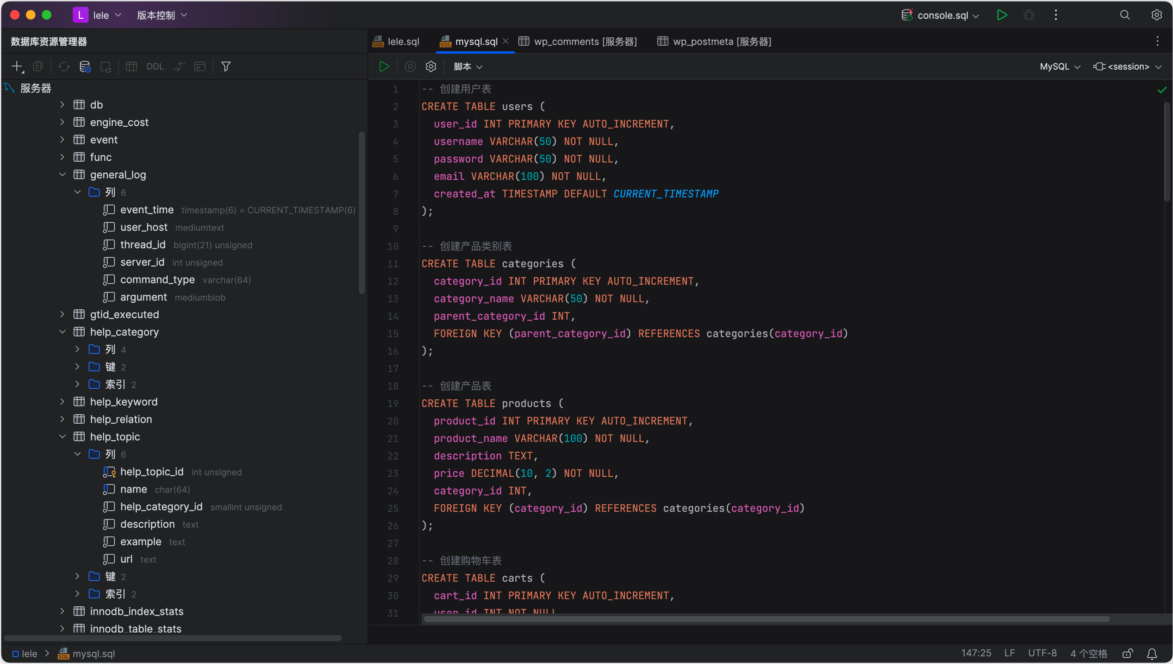Open the tab bar more options dots
Viewport: 1173px width, 664px height.
pyautogui.click(x=1157, y=41)
